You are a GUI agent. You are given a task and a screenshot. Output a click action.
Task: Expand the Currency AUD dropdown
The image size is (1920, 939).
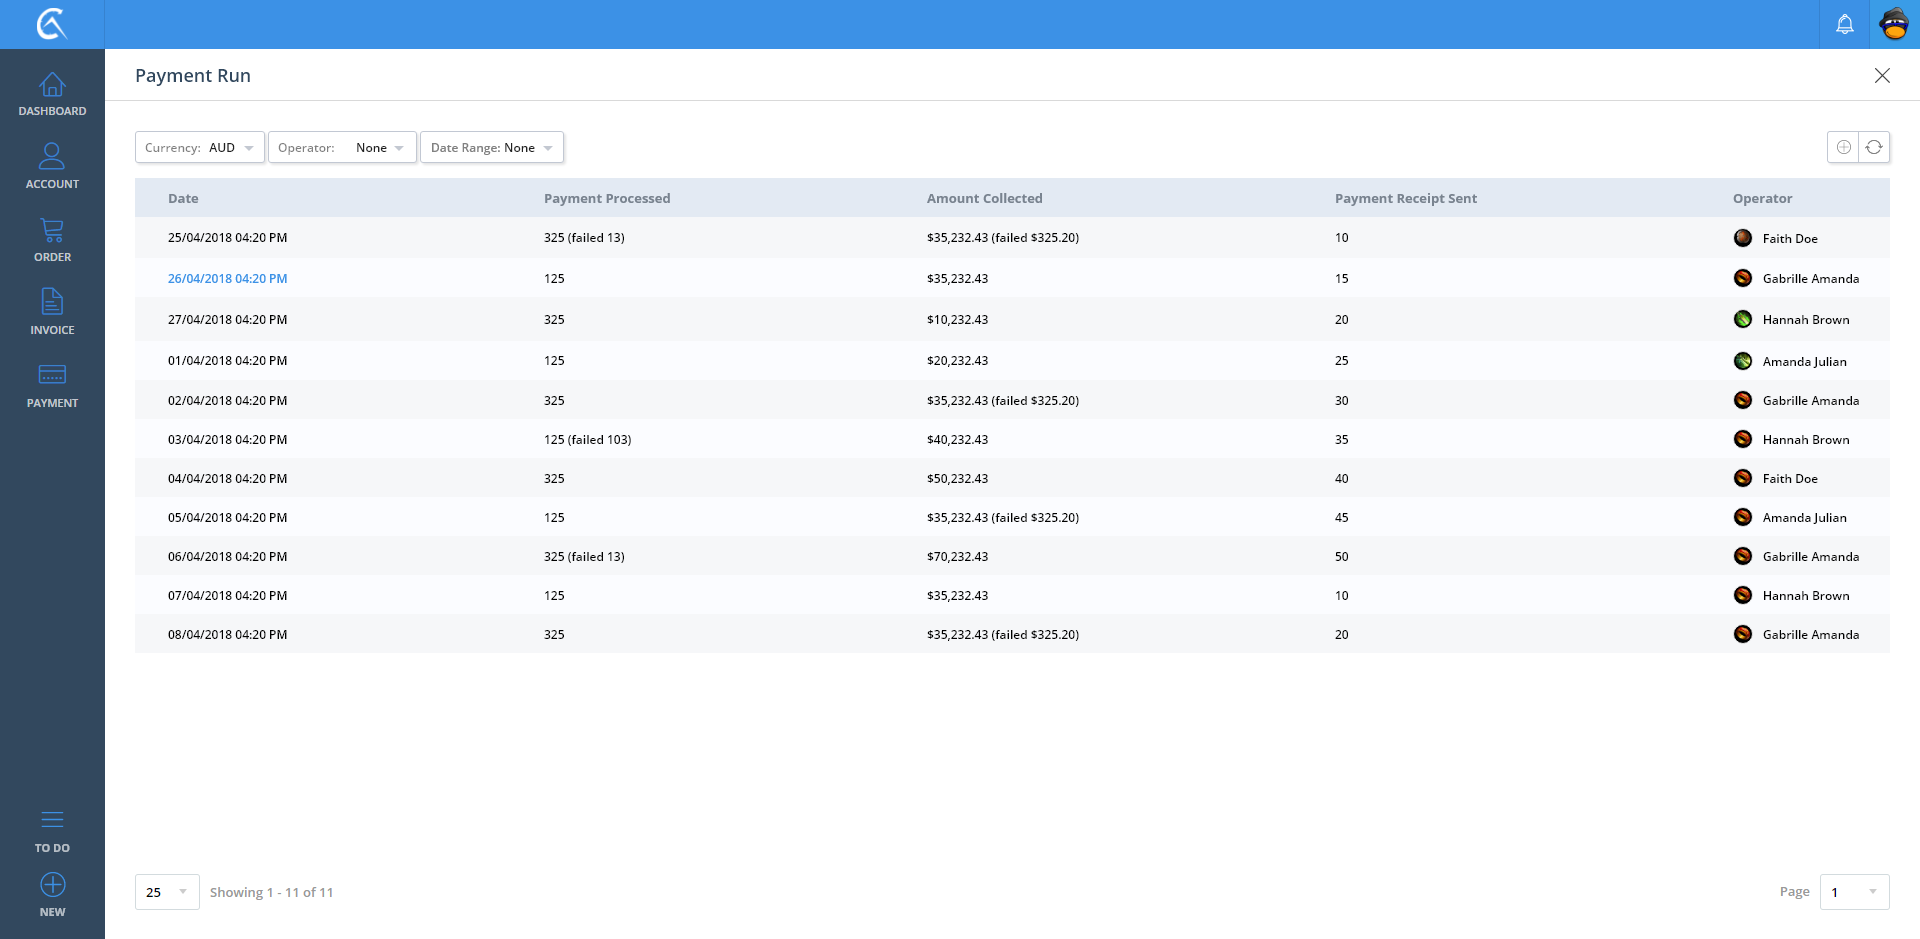click(x=200, y=147)
